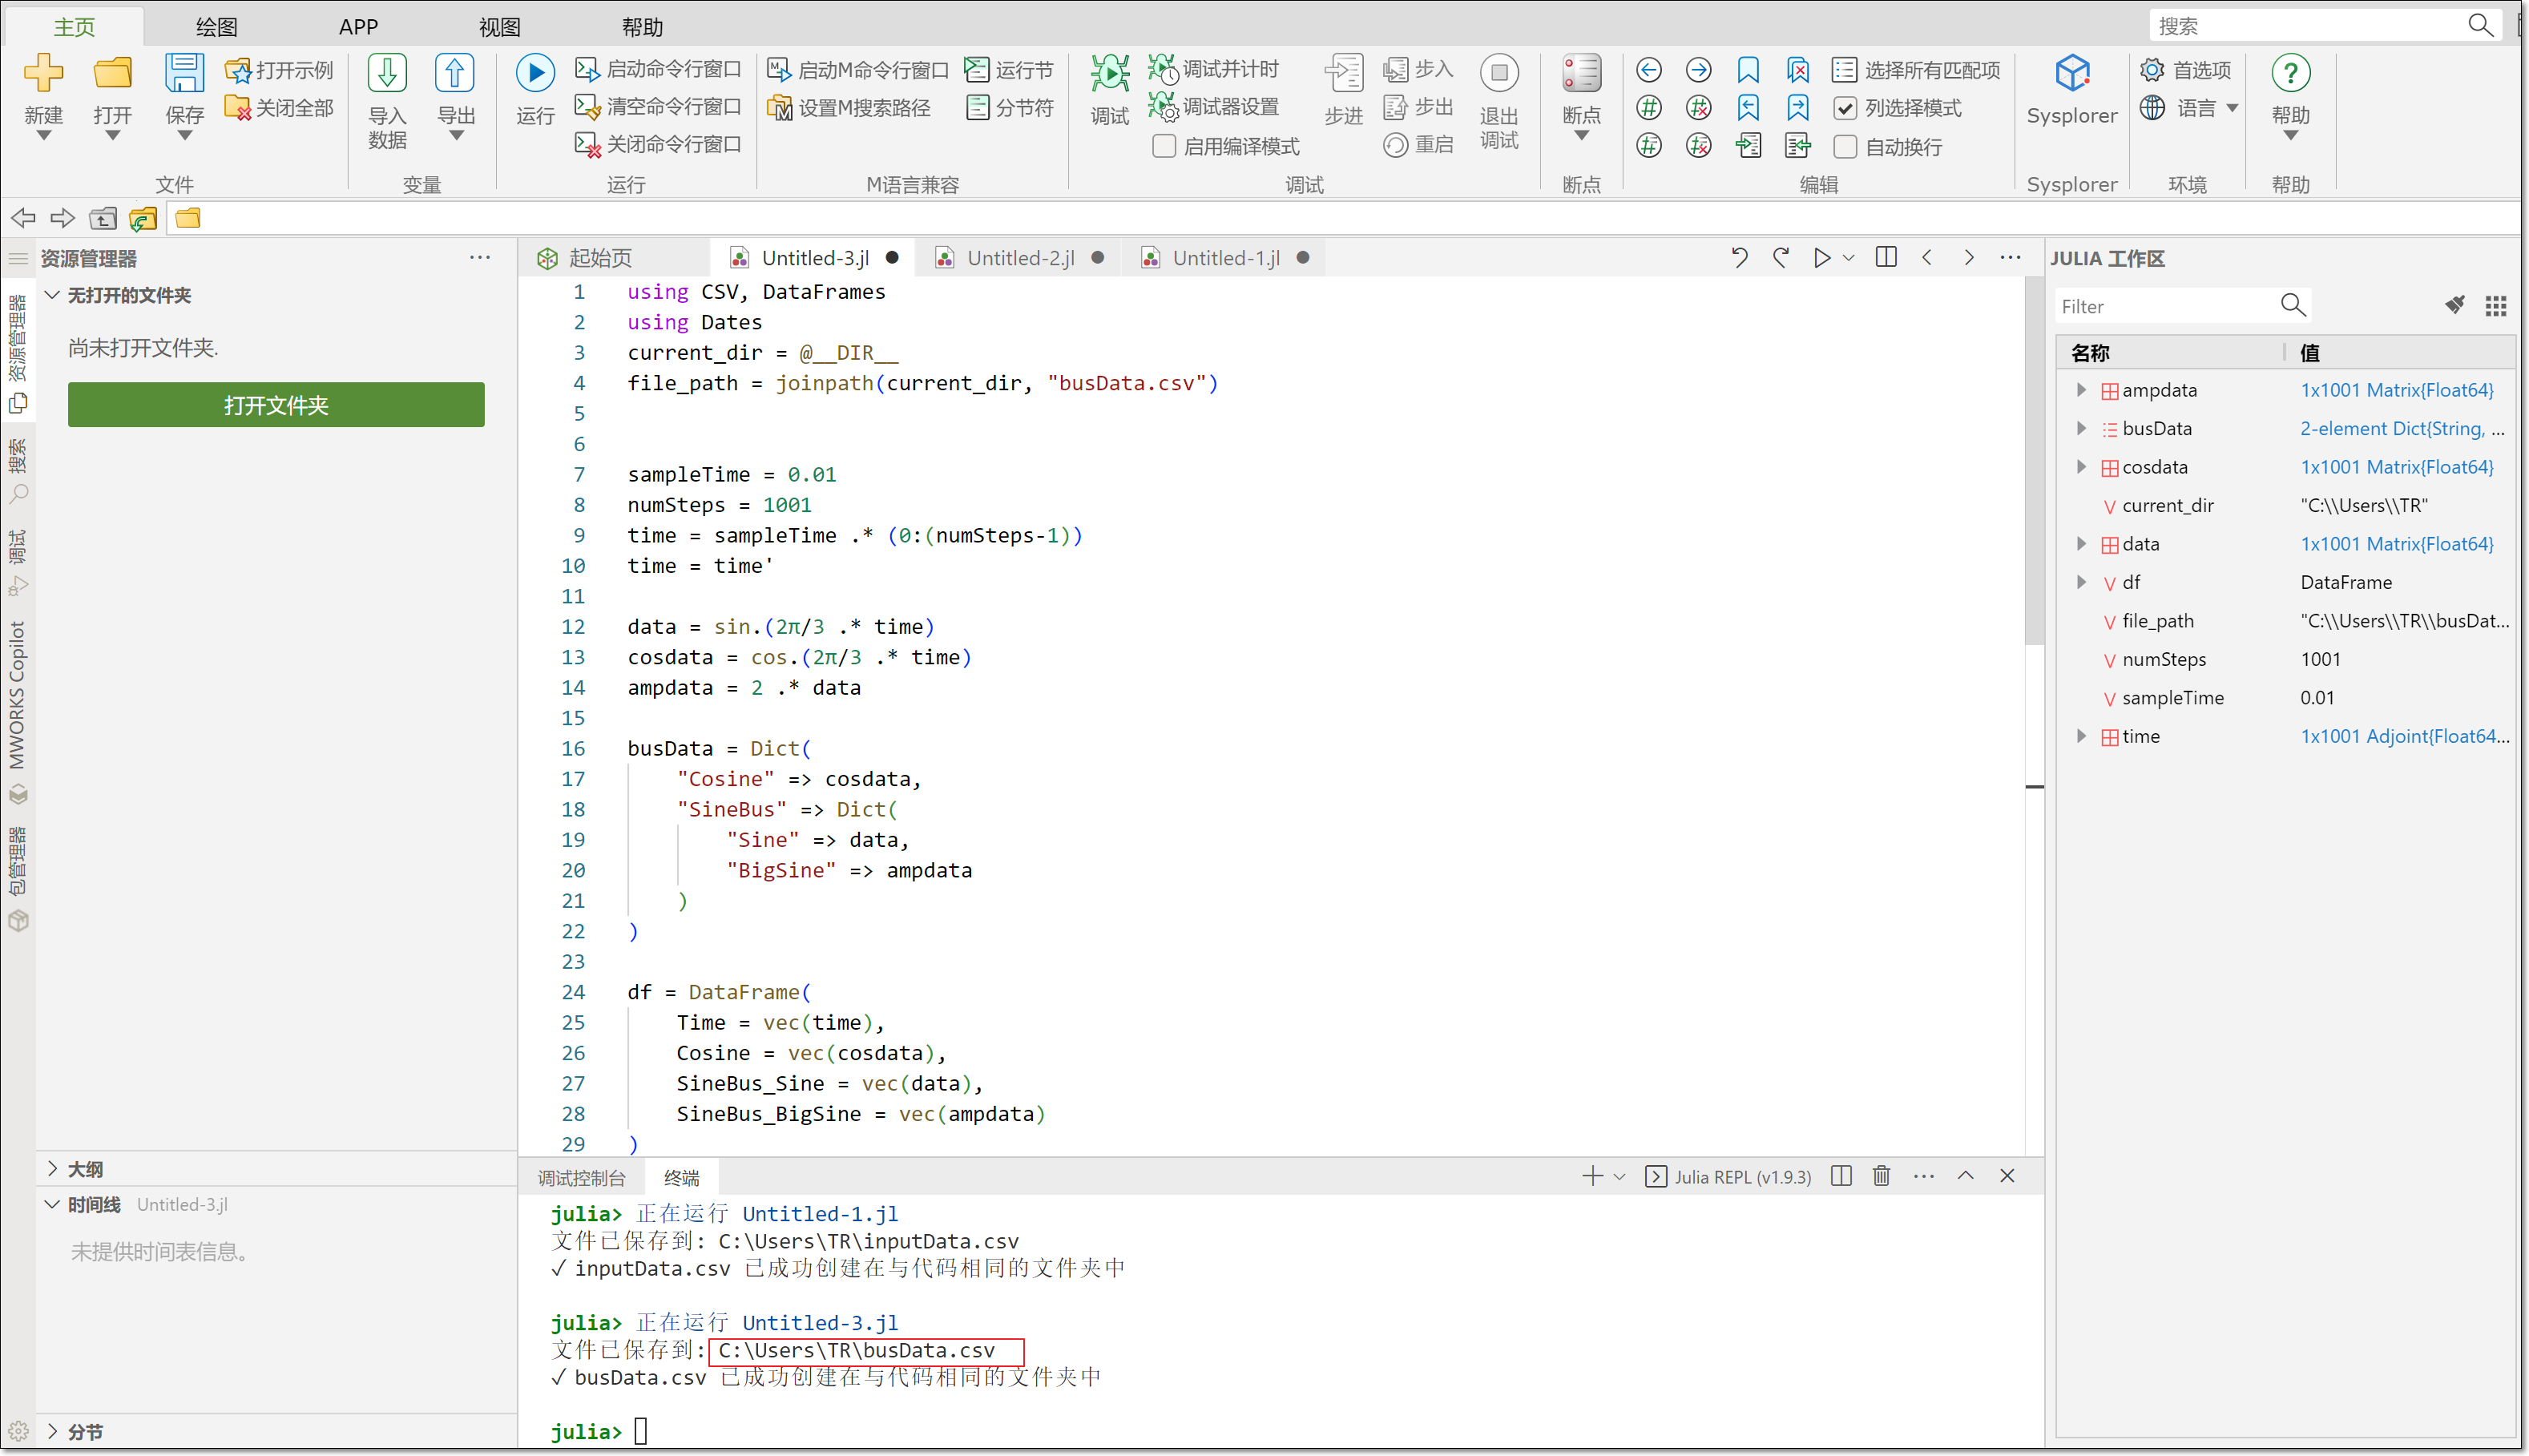The height and width of the screenshot is (1456, 2529).
Task: Switch to the Untitled-2.jl tab
Action: 1019,258
